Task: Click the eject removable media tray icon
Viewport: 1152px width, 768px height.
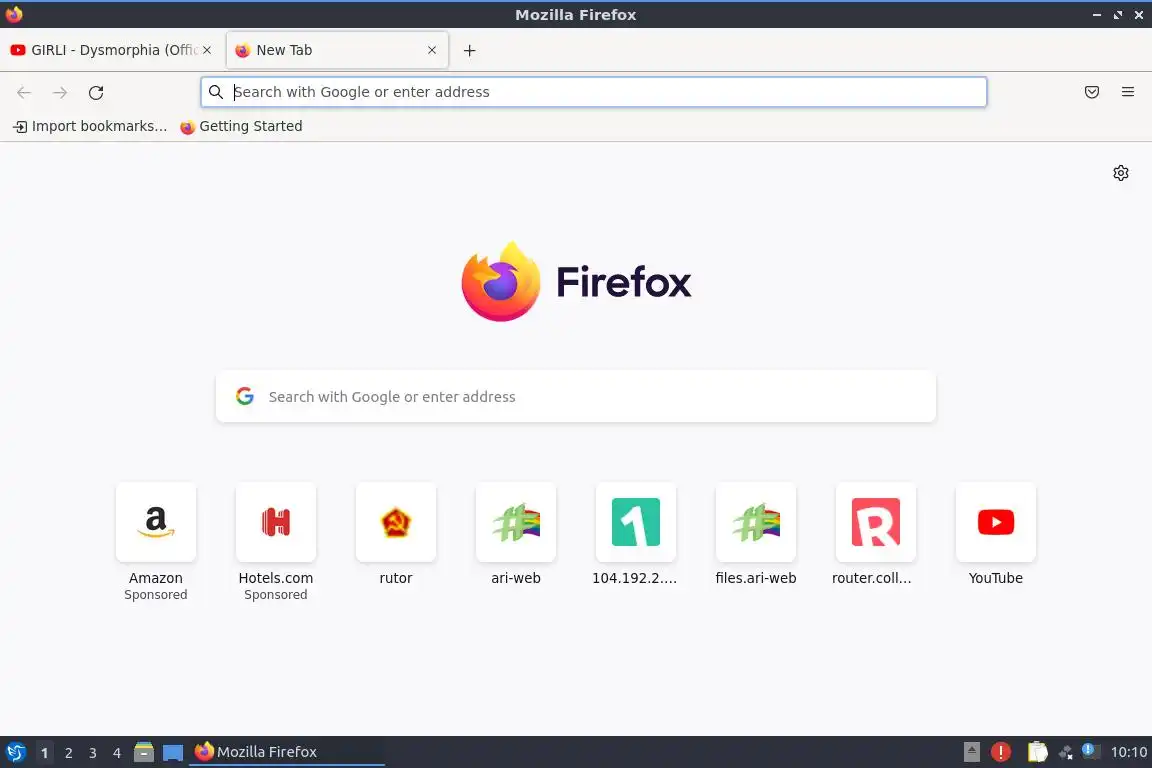Action: pyautogui.click(x=972, y=752)
